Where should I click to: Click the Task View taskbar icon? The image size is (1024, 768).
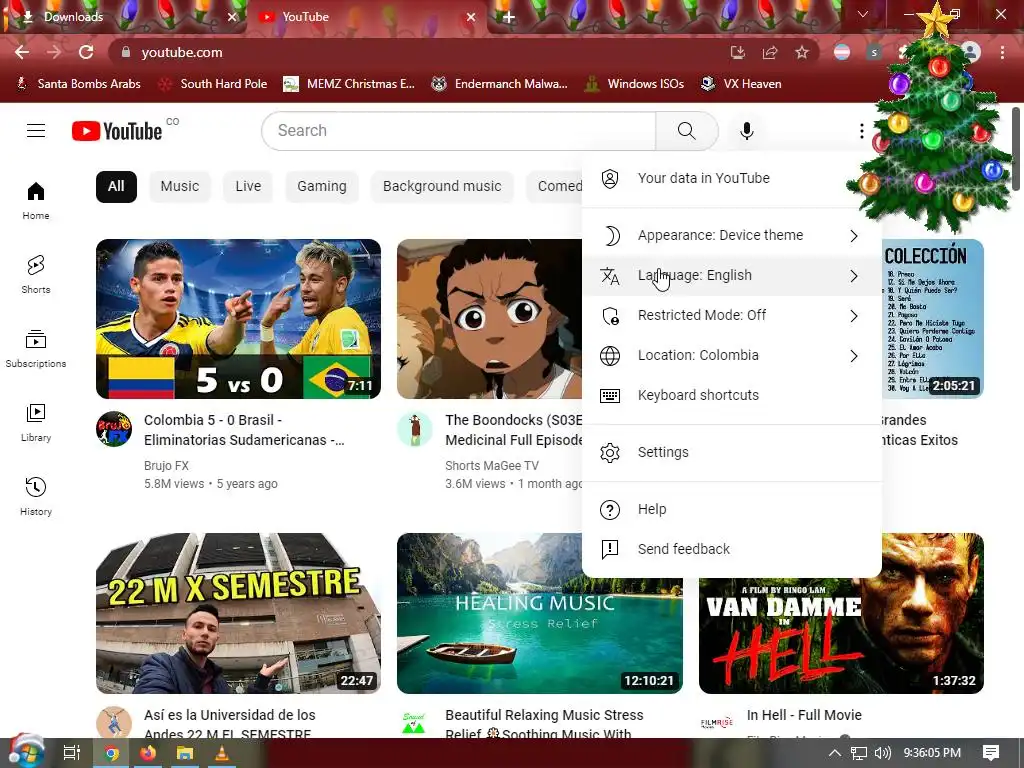71,754
